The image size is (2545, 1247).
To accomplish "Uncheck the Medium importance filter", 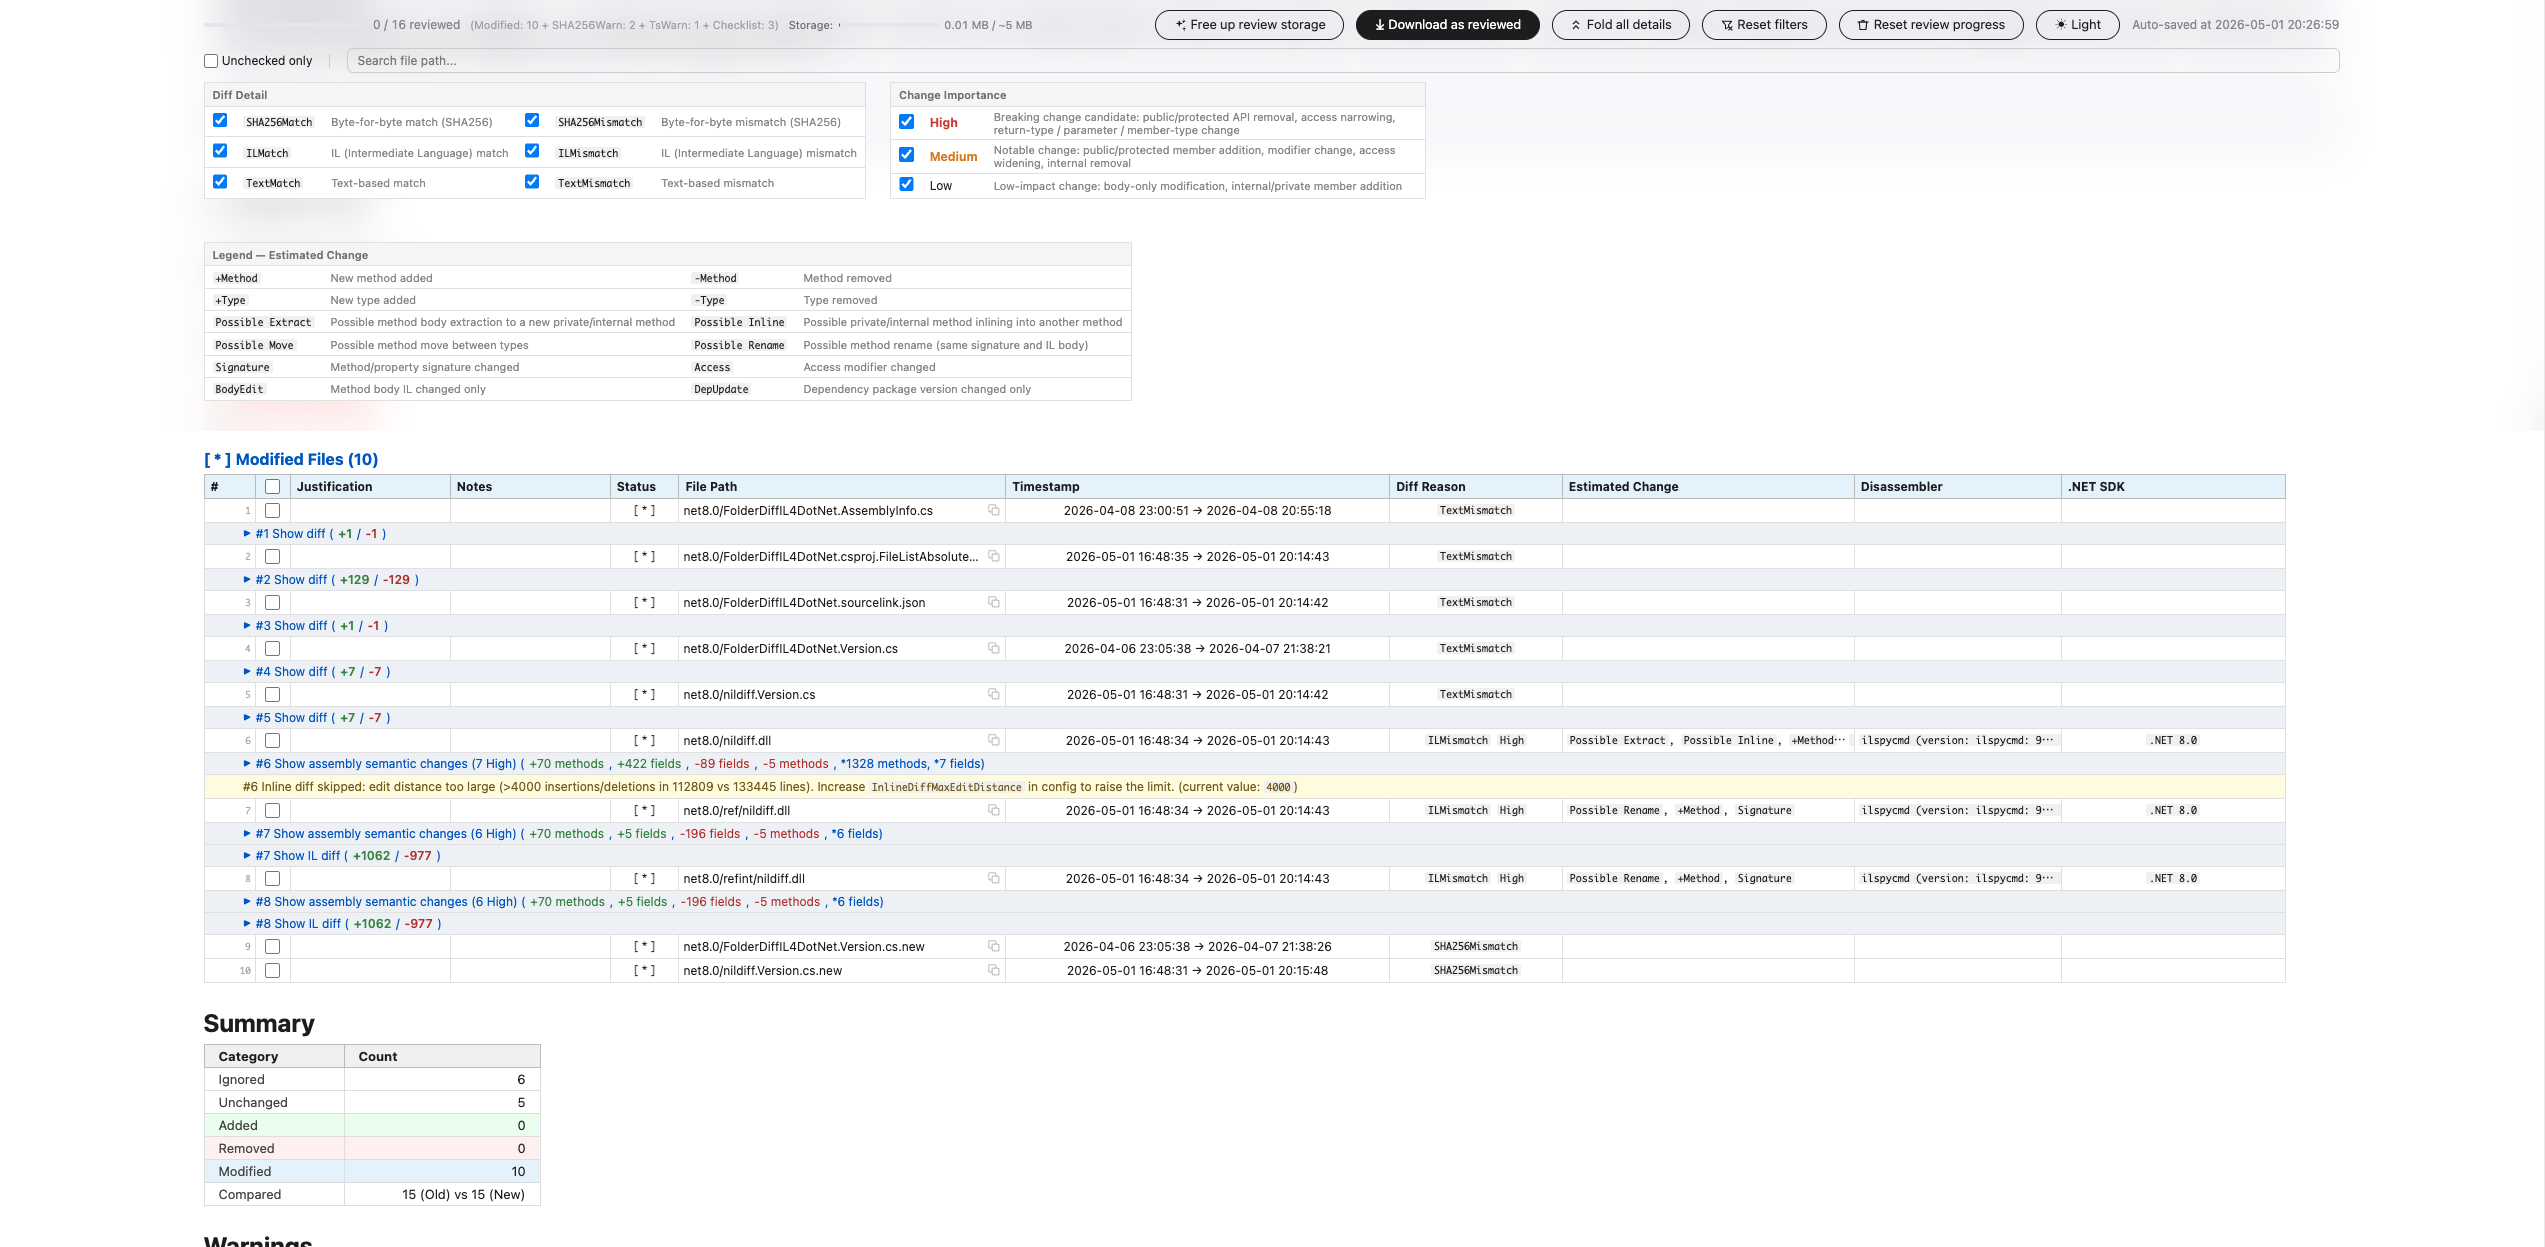I will [x=906, y=154].
